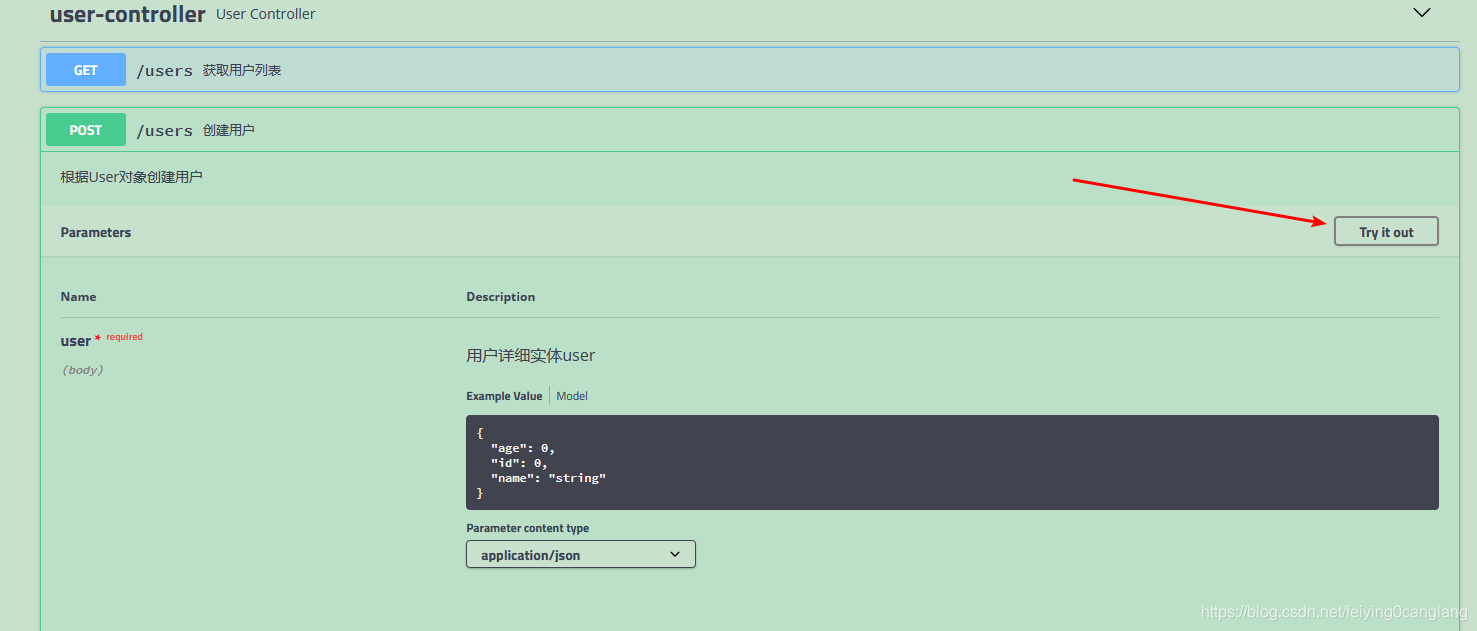Click the 用户详细实体user description text
This screenshot has height=631, width=1477.
click(x=531, y=355)
